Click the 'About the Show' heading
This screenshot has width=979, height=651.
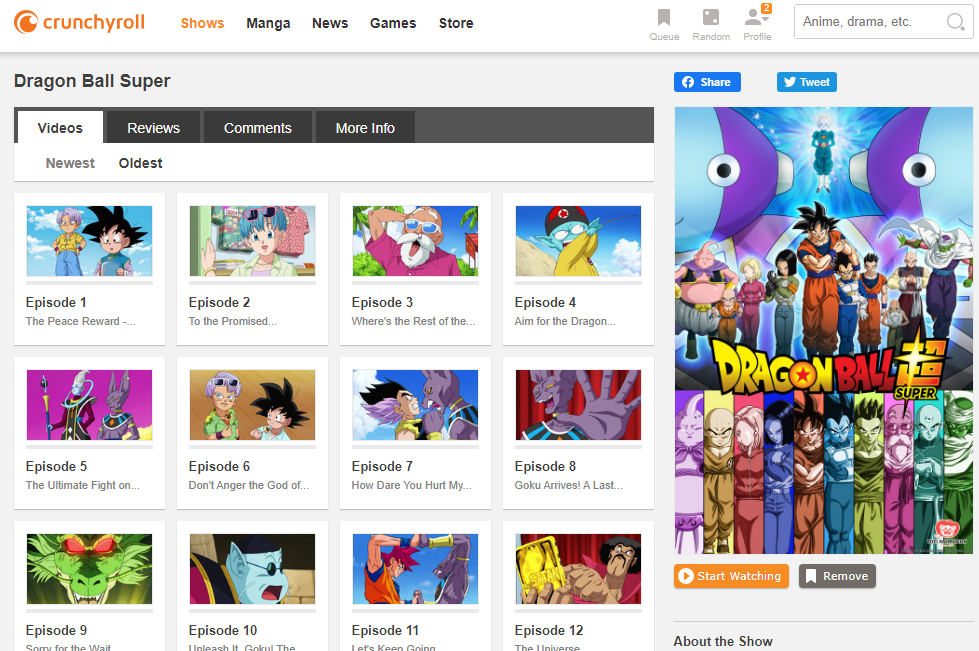pyautogui.click(x=723, y=641)
